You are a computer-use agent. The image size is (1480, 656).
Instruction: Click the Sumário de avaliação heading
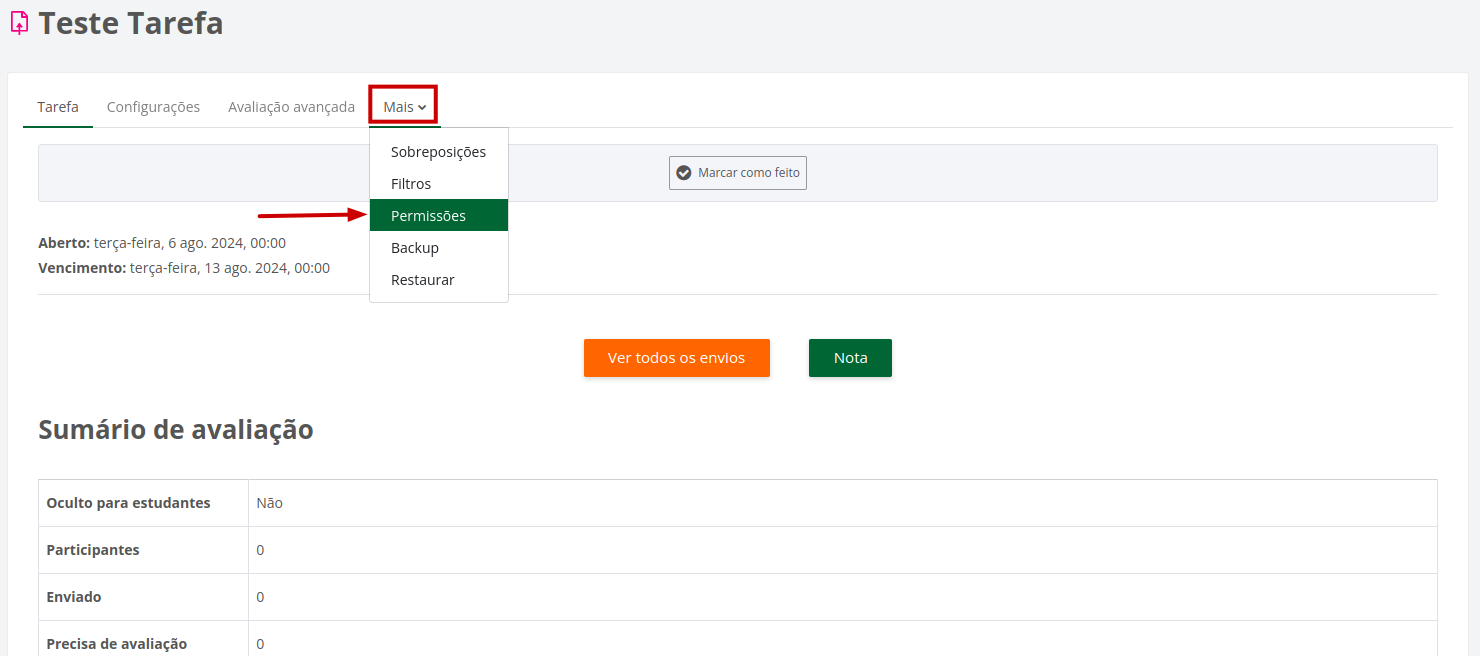coord(176,430)
